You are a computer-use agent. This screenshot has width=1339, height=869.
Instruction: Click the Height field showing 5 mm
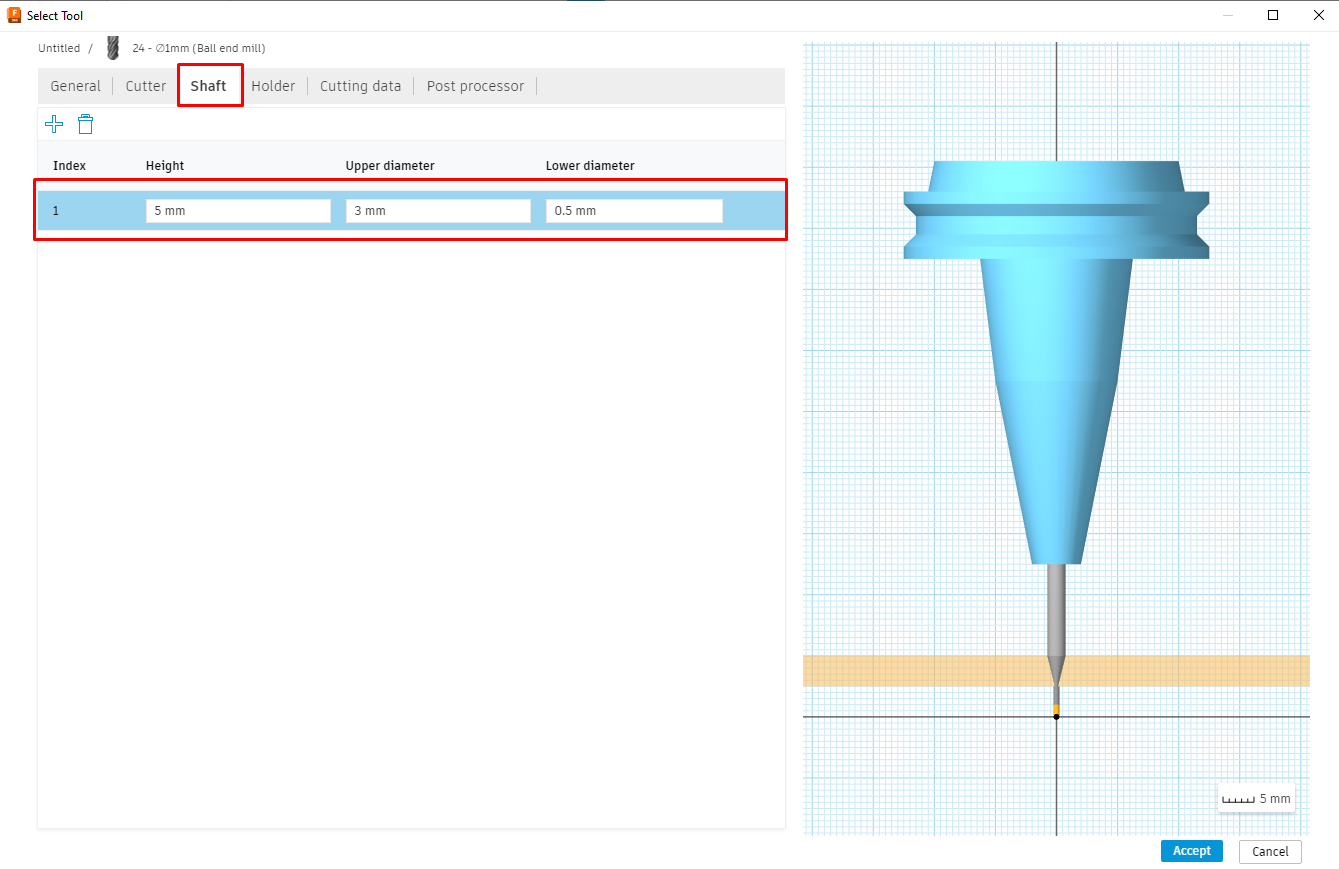pos(238,210)
